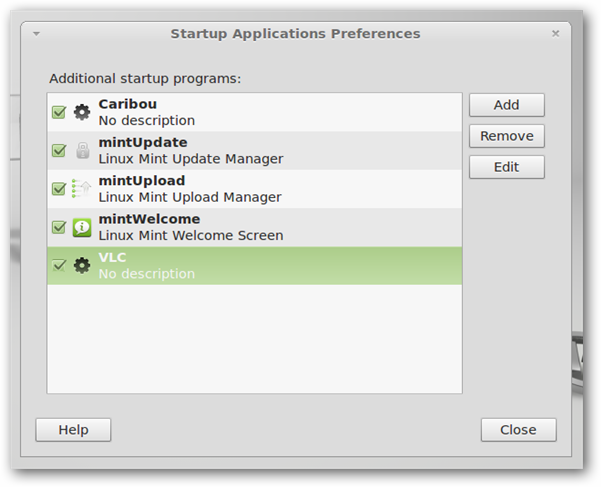Select the Linux Mint Update Manager row text

click(x=190, y=159)
